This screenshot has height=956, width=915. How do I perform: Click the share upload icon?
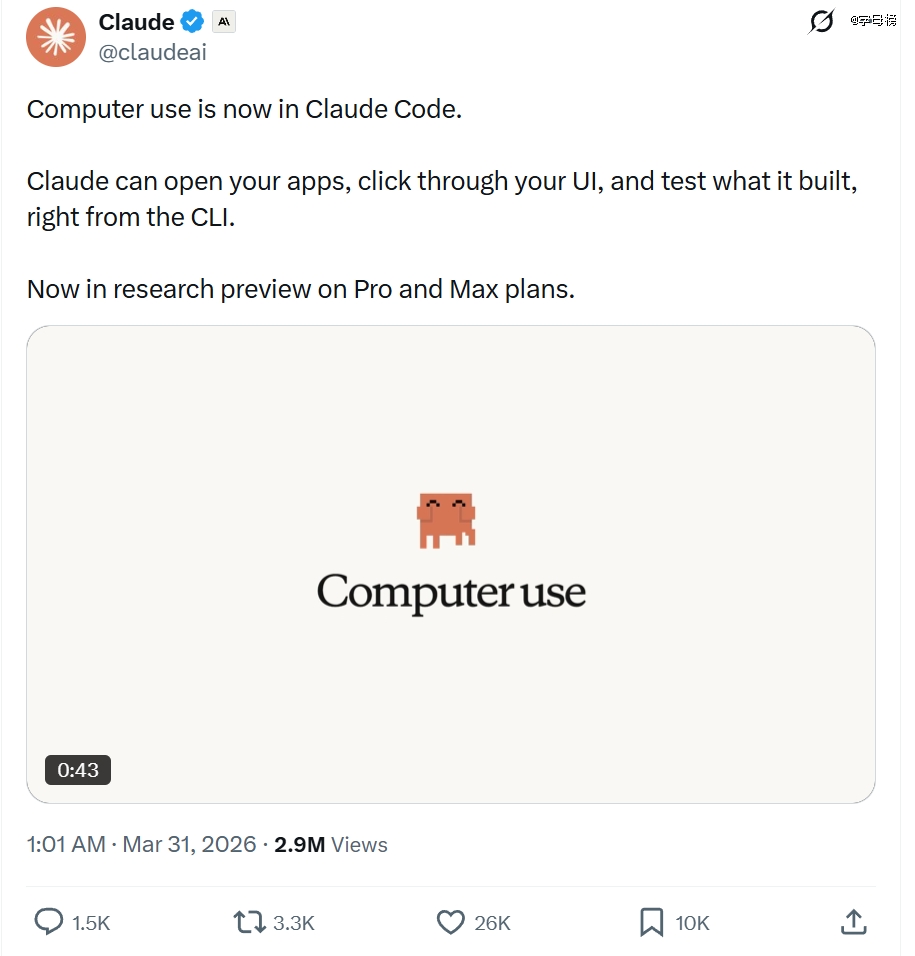[x=853, y=922]
